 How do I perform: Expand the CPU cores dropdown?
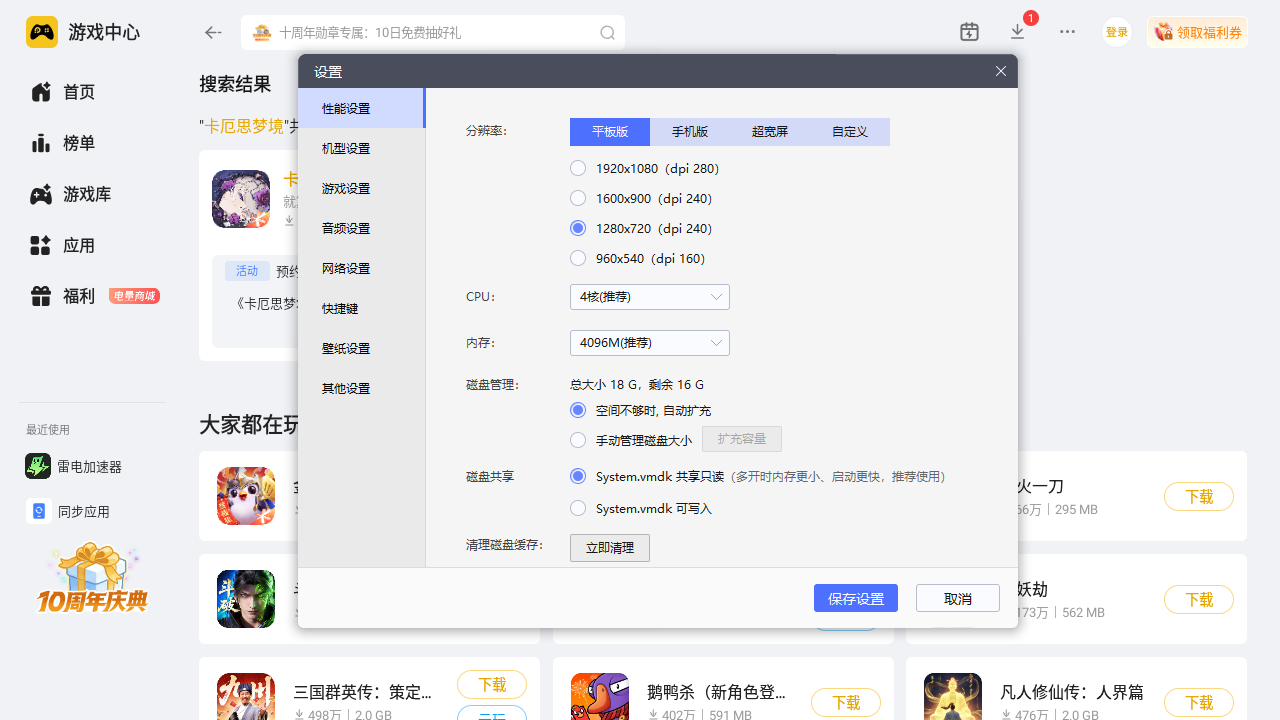pyautogui.click(x=649, y=297)
